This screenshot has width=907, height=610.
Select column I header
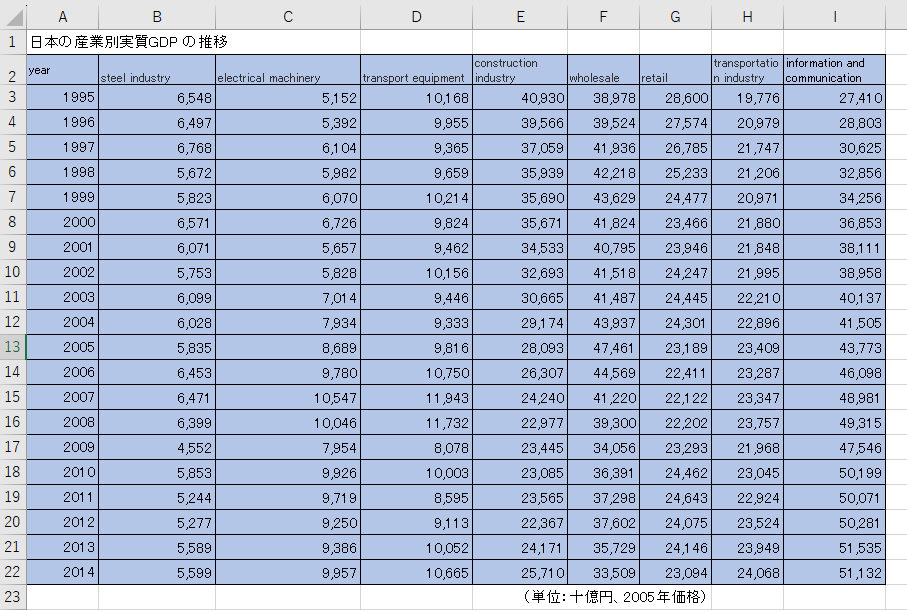(x=834, y=16)
